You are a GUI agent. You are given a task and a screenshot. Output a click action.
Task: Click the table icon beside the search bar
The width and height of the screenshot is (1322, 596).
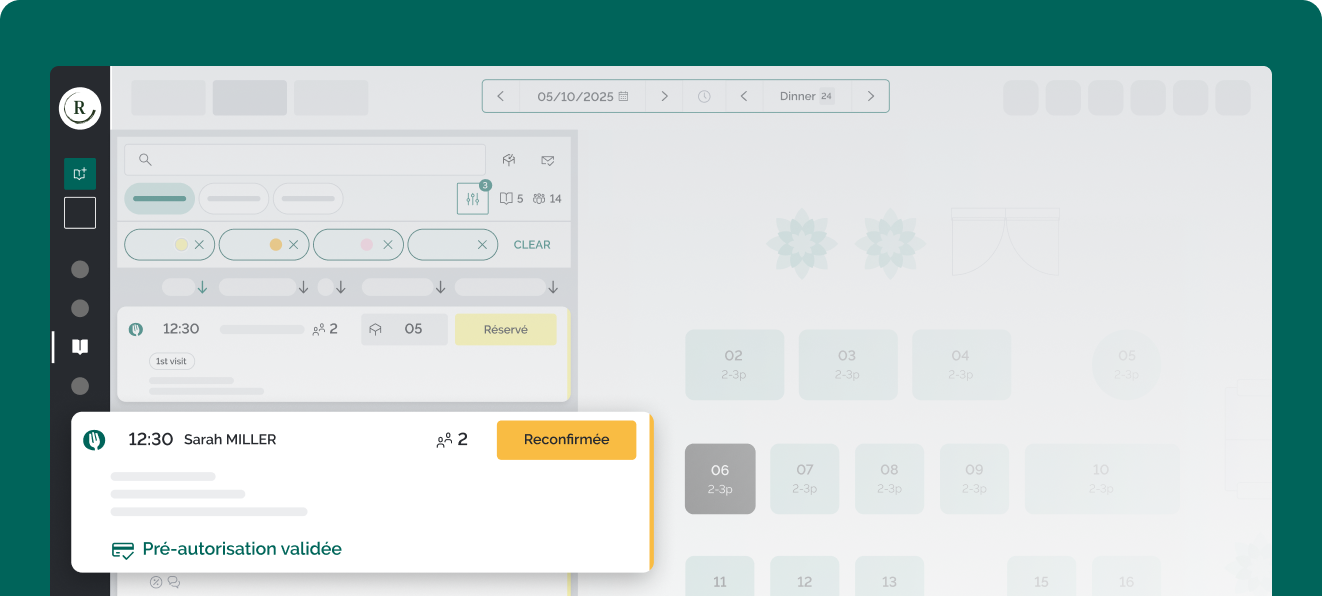tap(509, 160)
